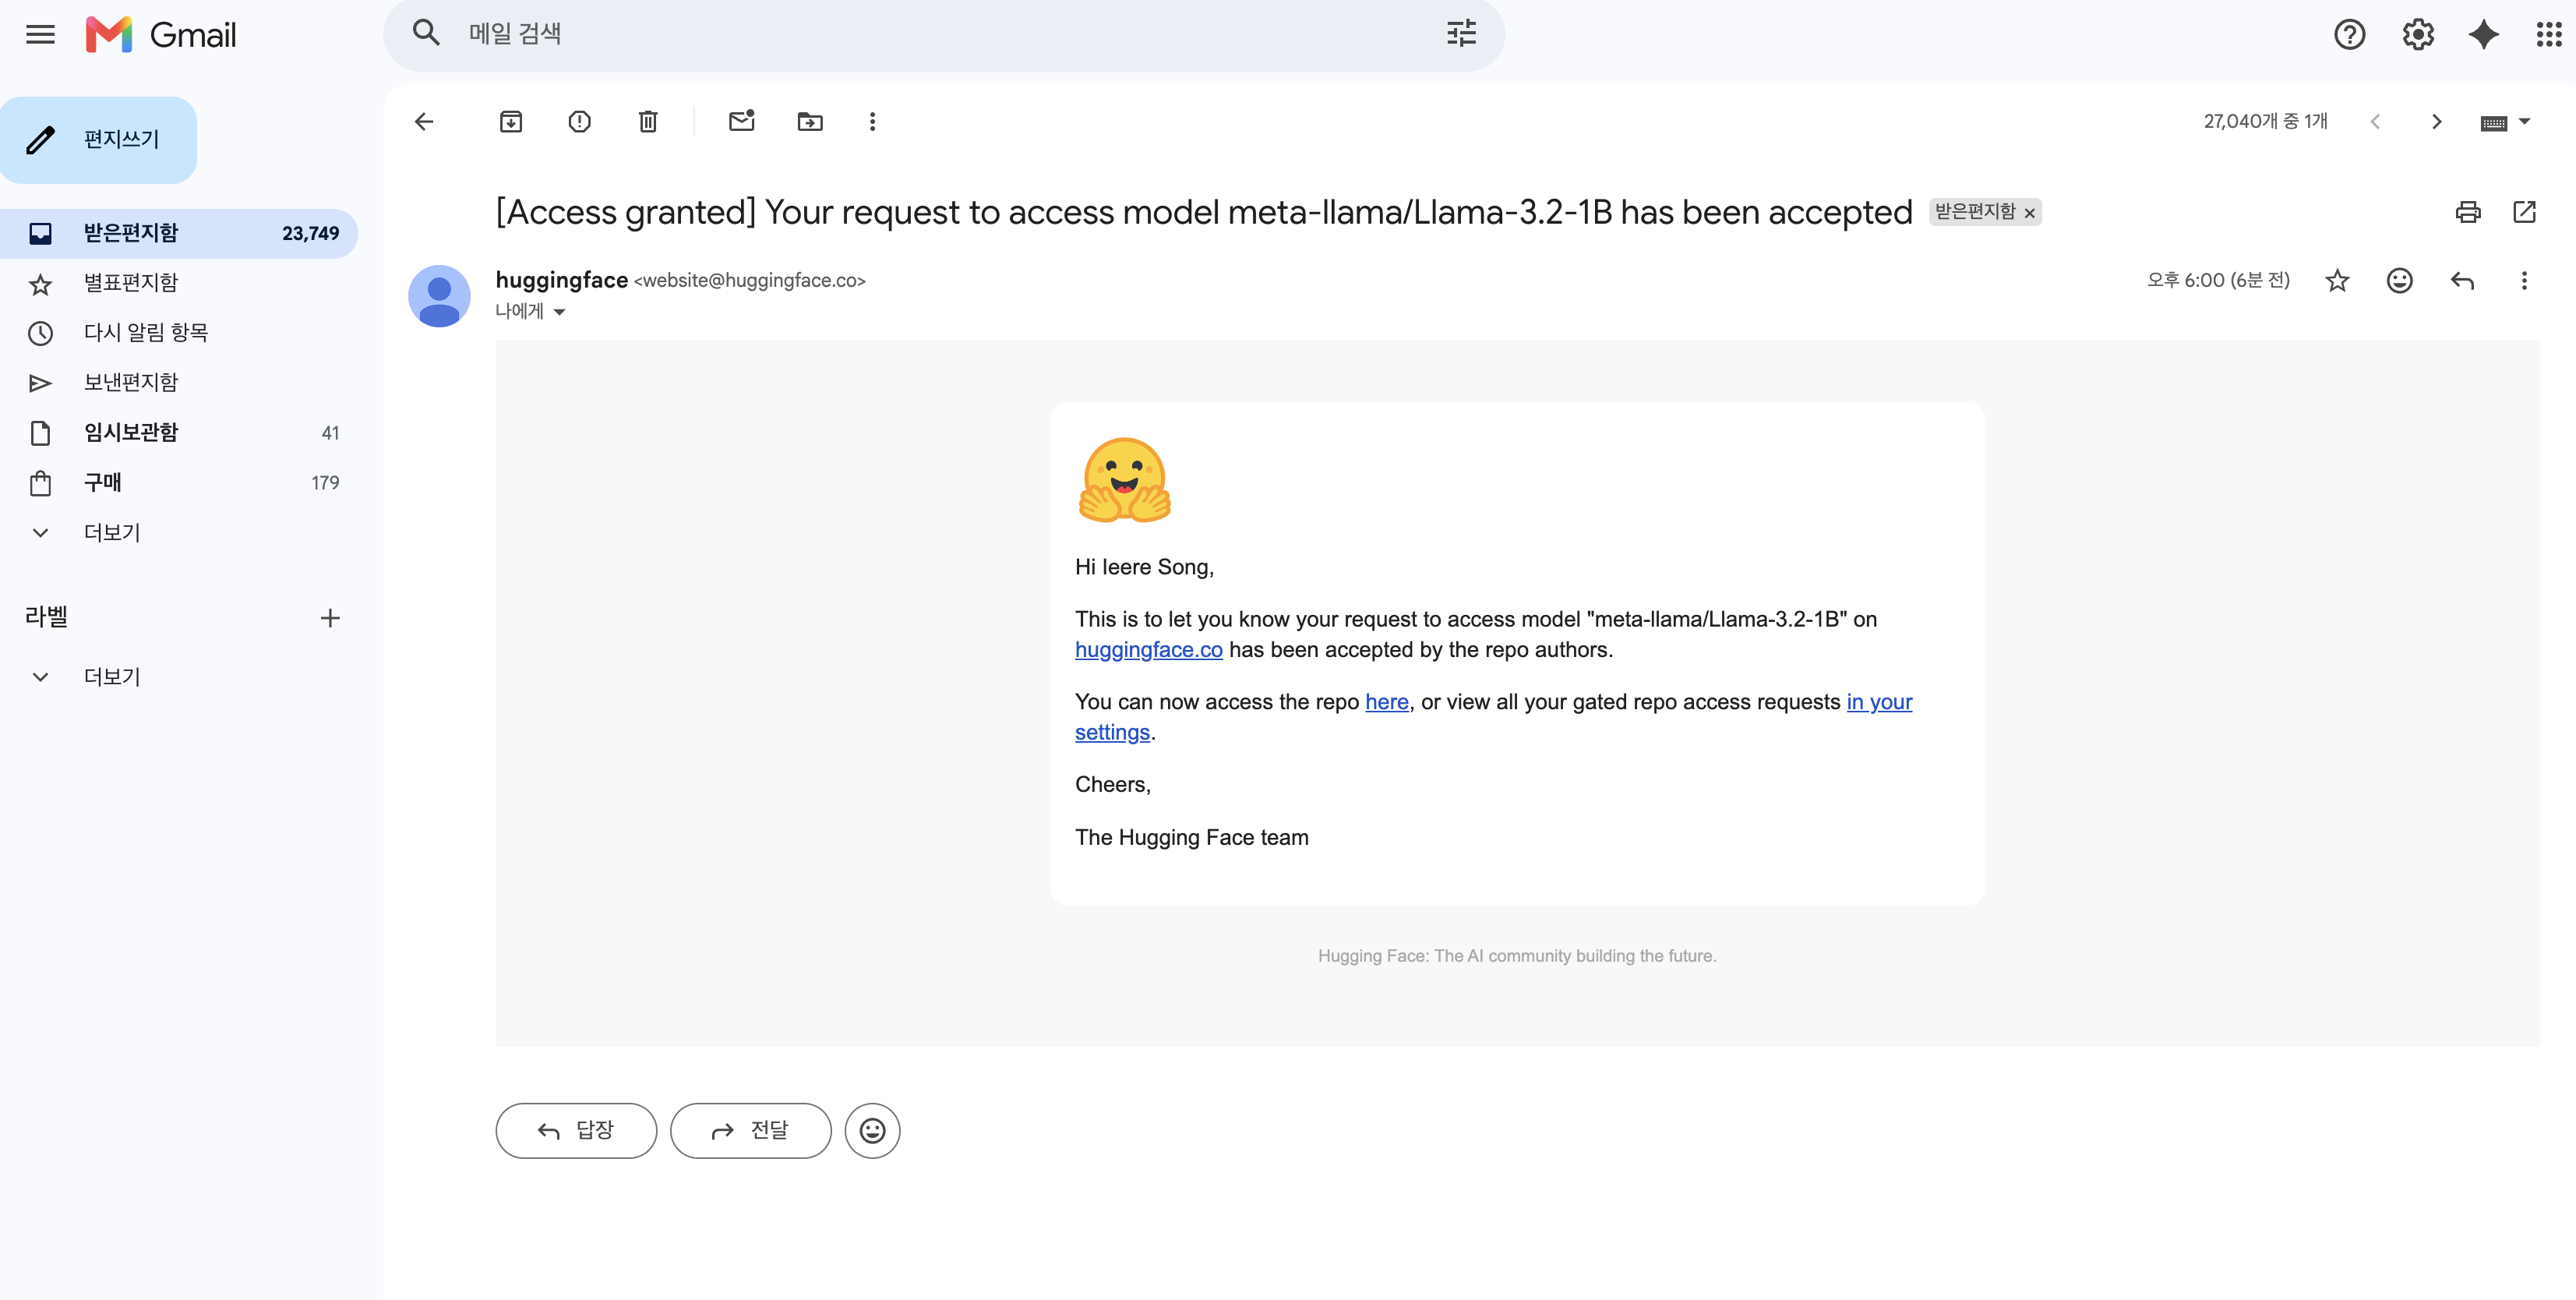Open the 'here' repo link
The height and width of the screenshot is (1300, 2576).
tap(1386, 702)
